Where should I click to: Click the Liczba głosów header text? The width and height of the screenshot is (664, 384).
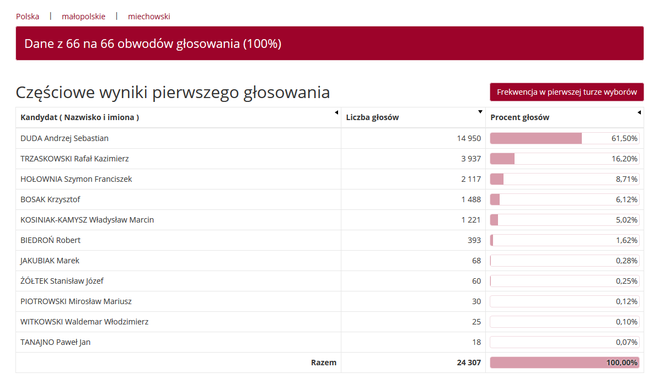(372, 117)
